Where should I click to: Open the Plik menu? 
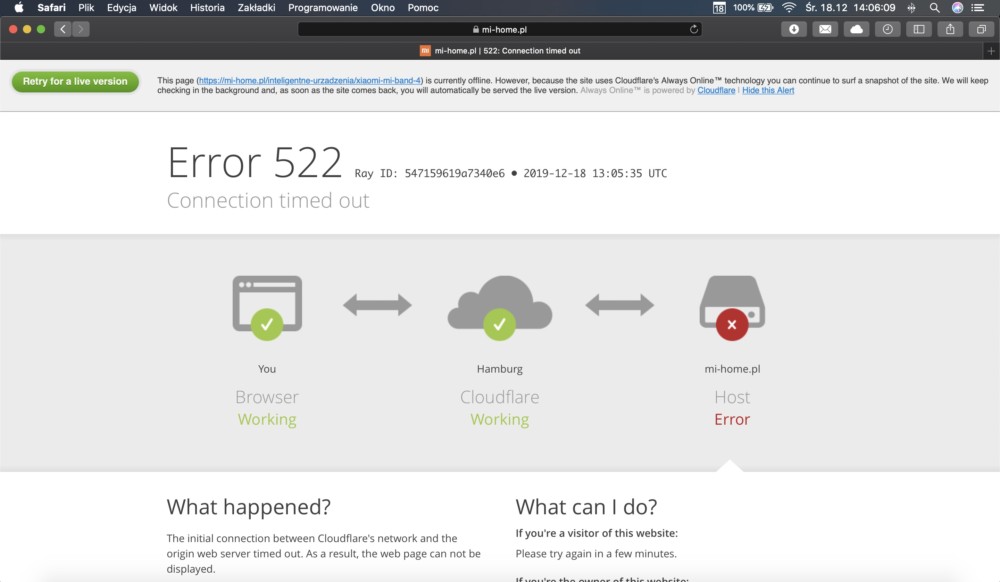tap(86, 8)
